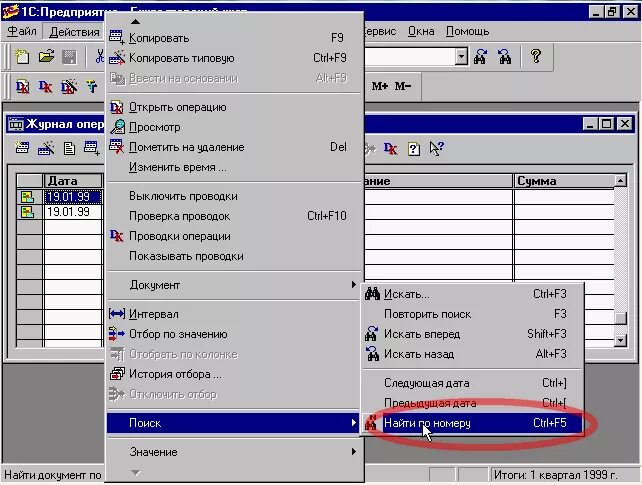This screenshot has height=485, width=642.
Task: Click the up arrow at menu top
Action: point(136,22)
